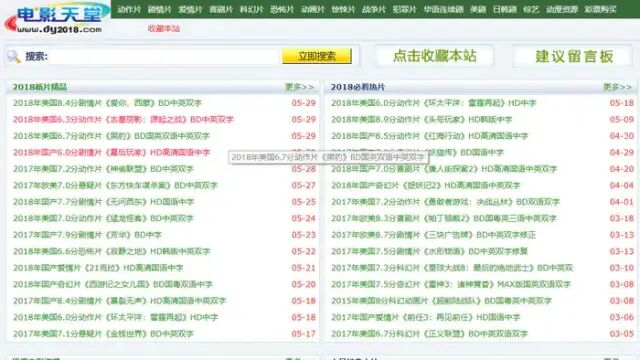Open 《东方快车谋杀案》 BD中英双字 link

tap(115, 185)
